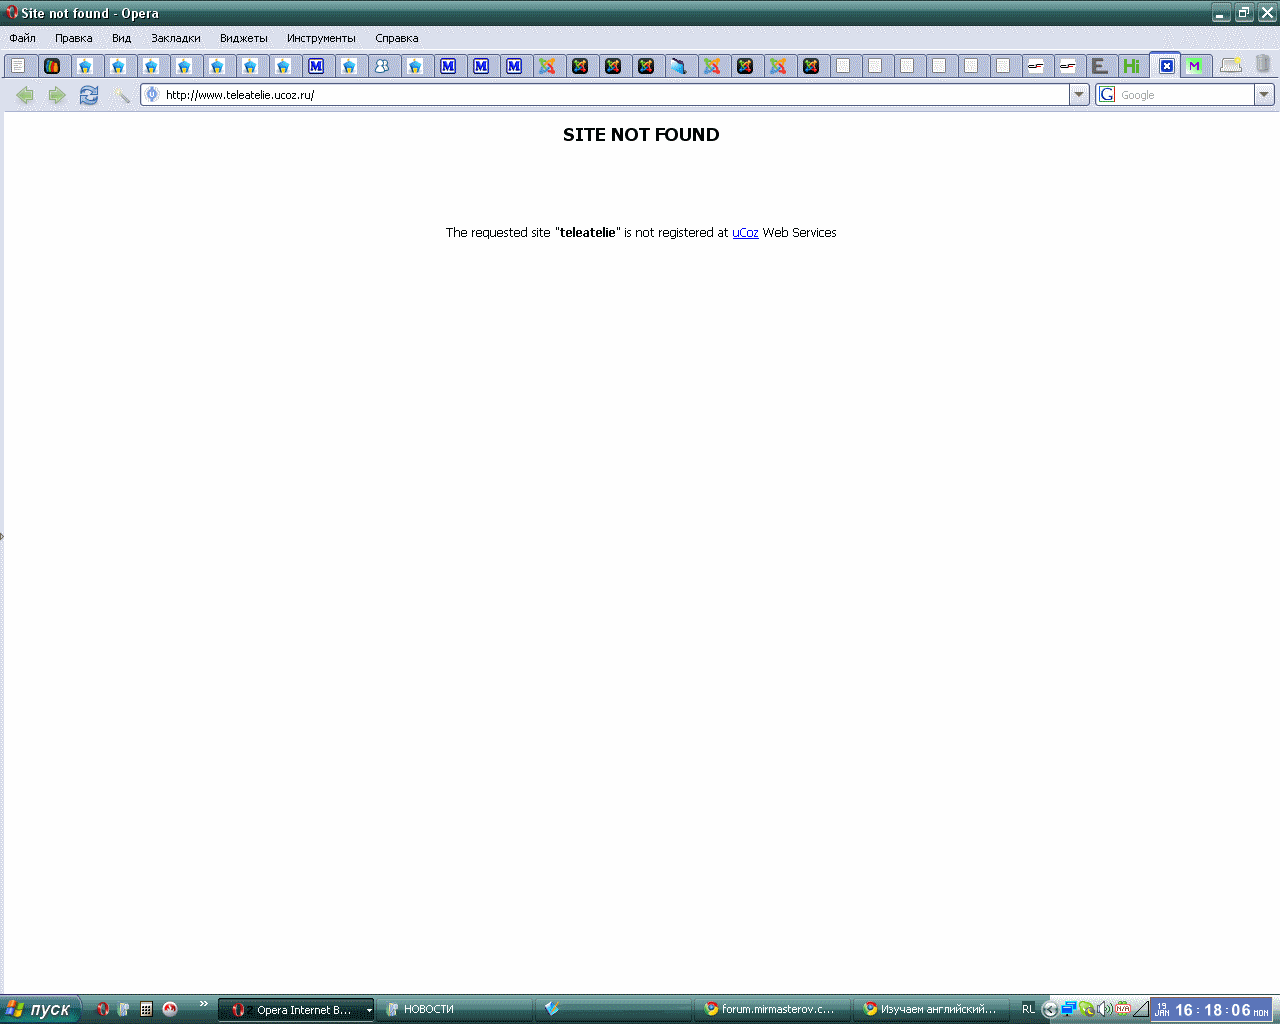Follow the uCoz hyperlink
This screenshot has width=1280, height=1024.
click(x=745, y=233)
